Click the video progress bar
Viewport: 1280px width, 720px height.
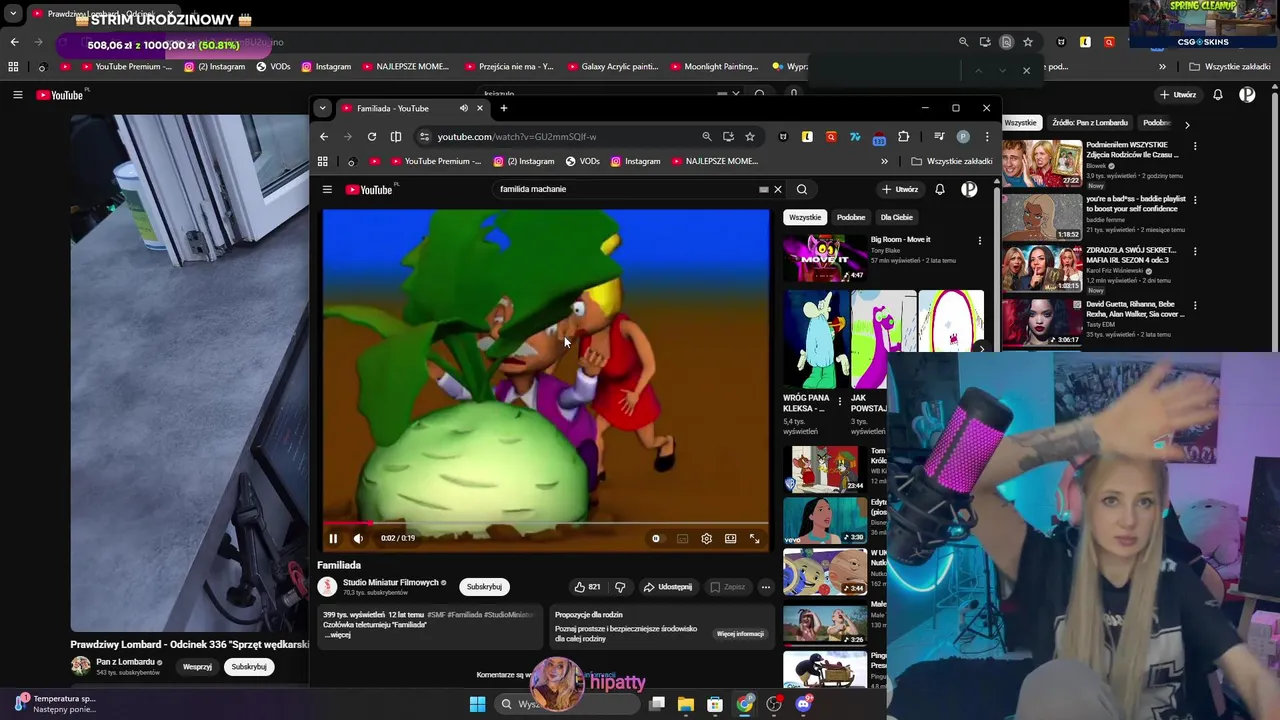click(x=546, y=523)
